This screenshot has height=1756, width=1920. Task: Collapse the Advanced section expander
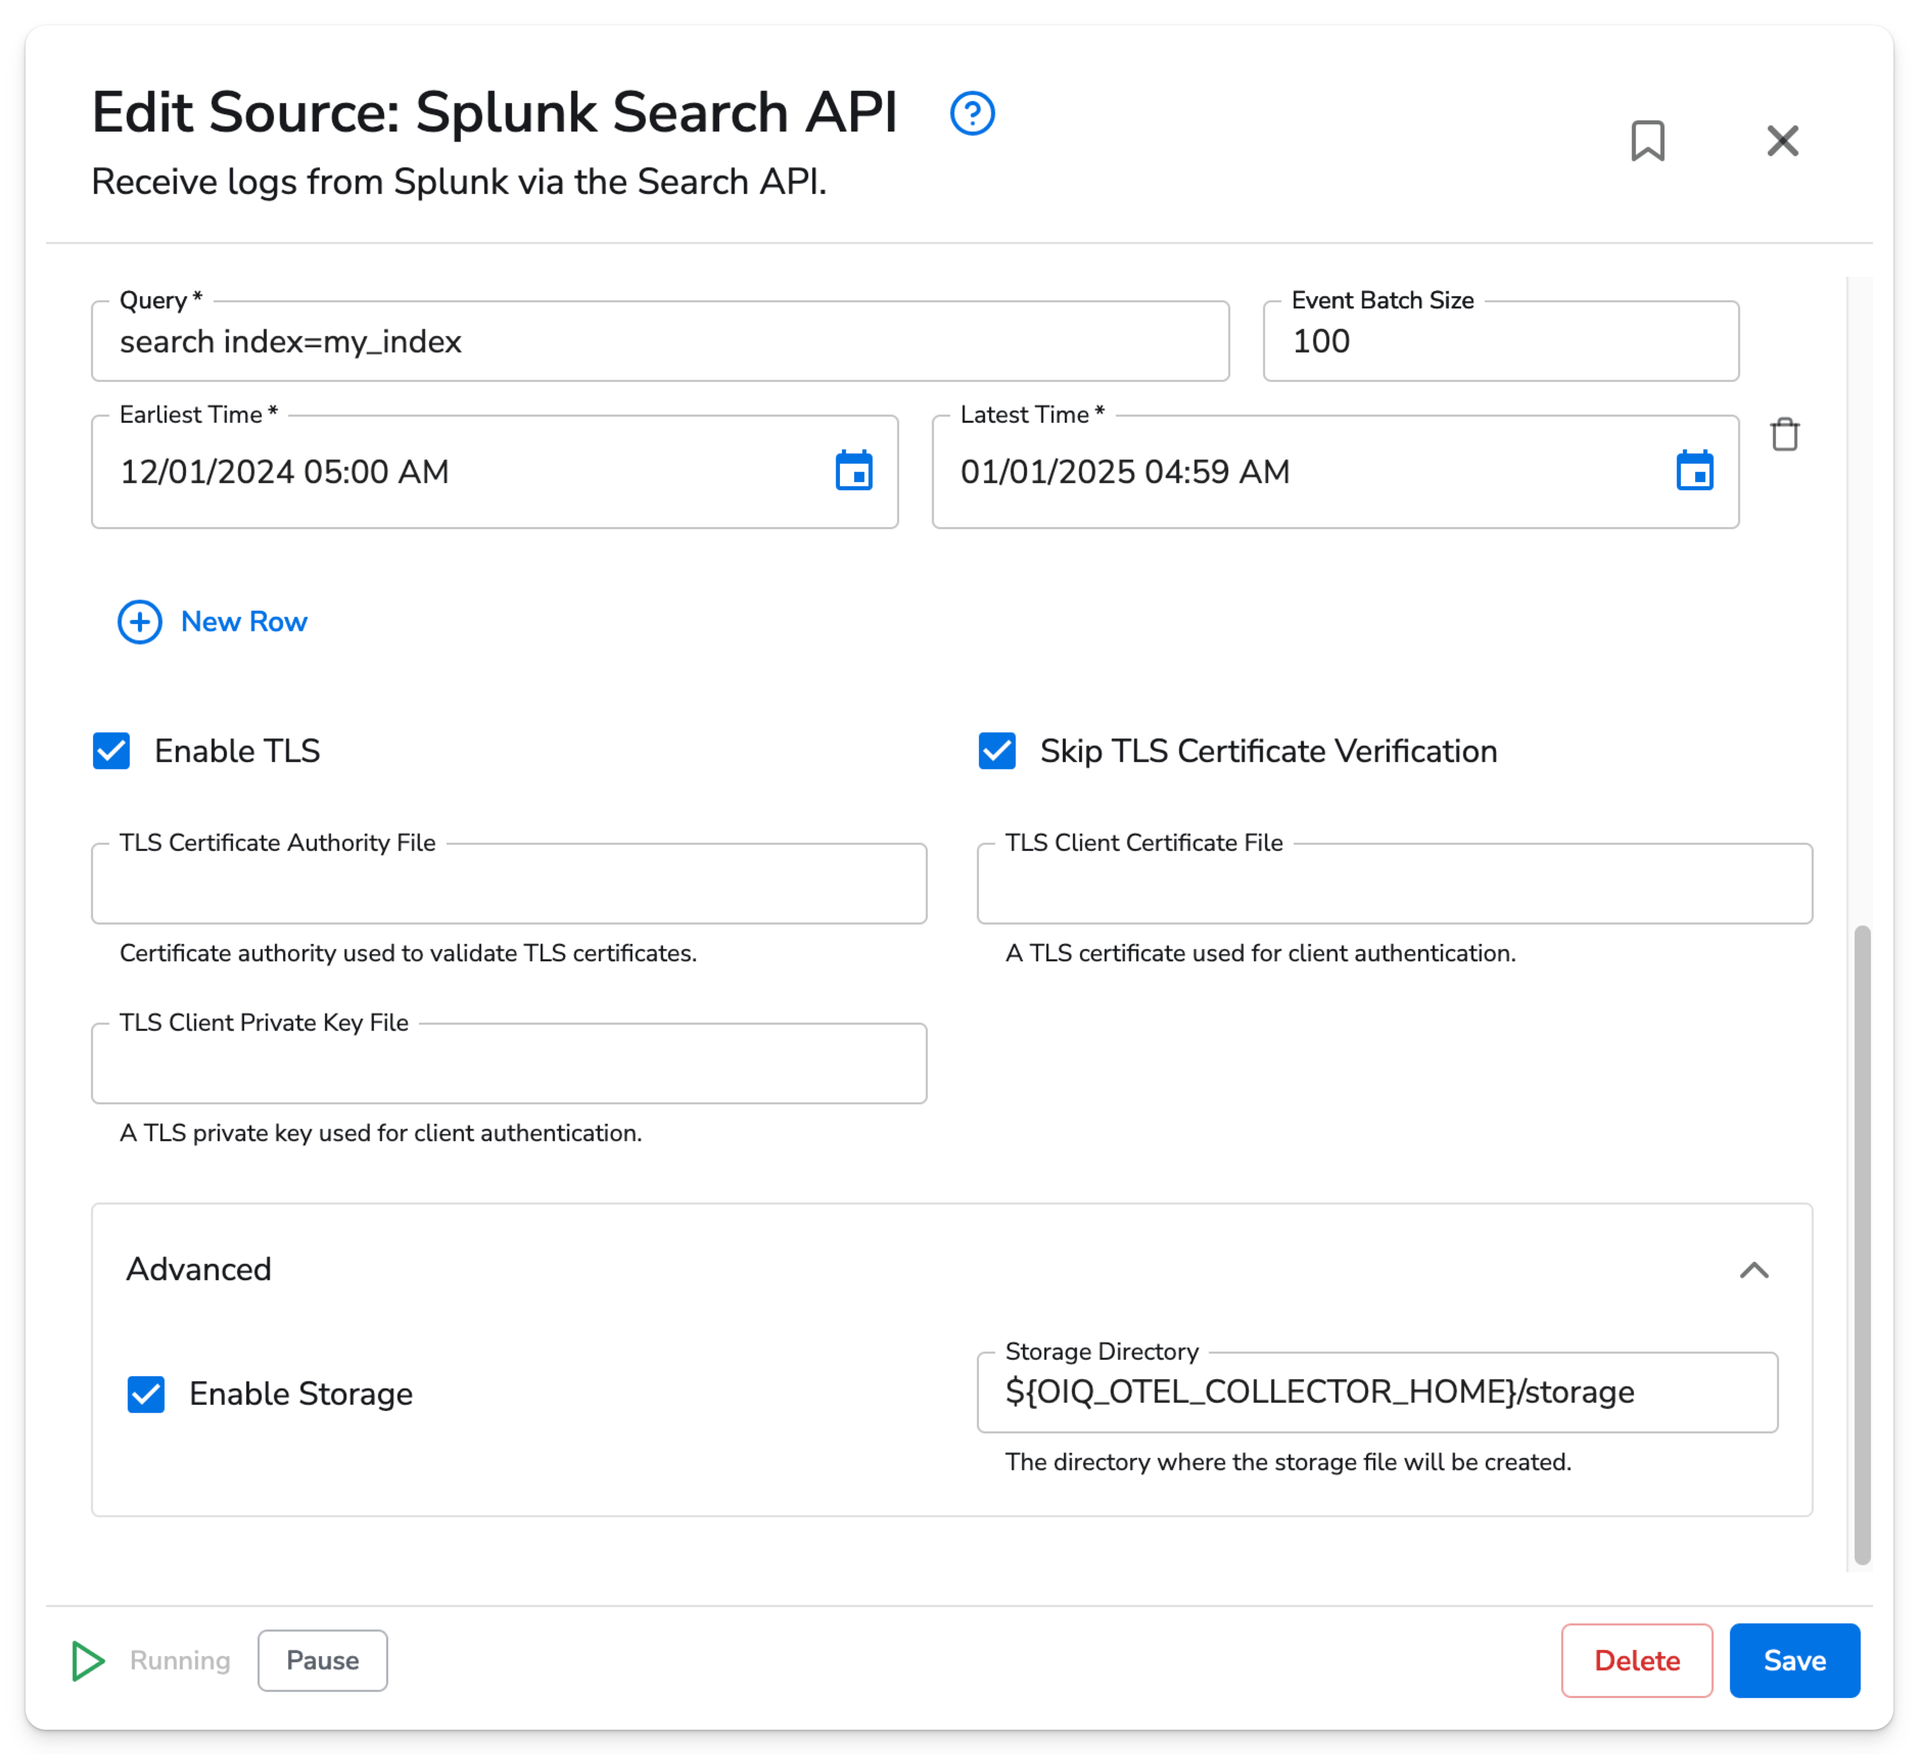(1754, 1268)
